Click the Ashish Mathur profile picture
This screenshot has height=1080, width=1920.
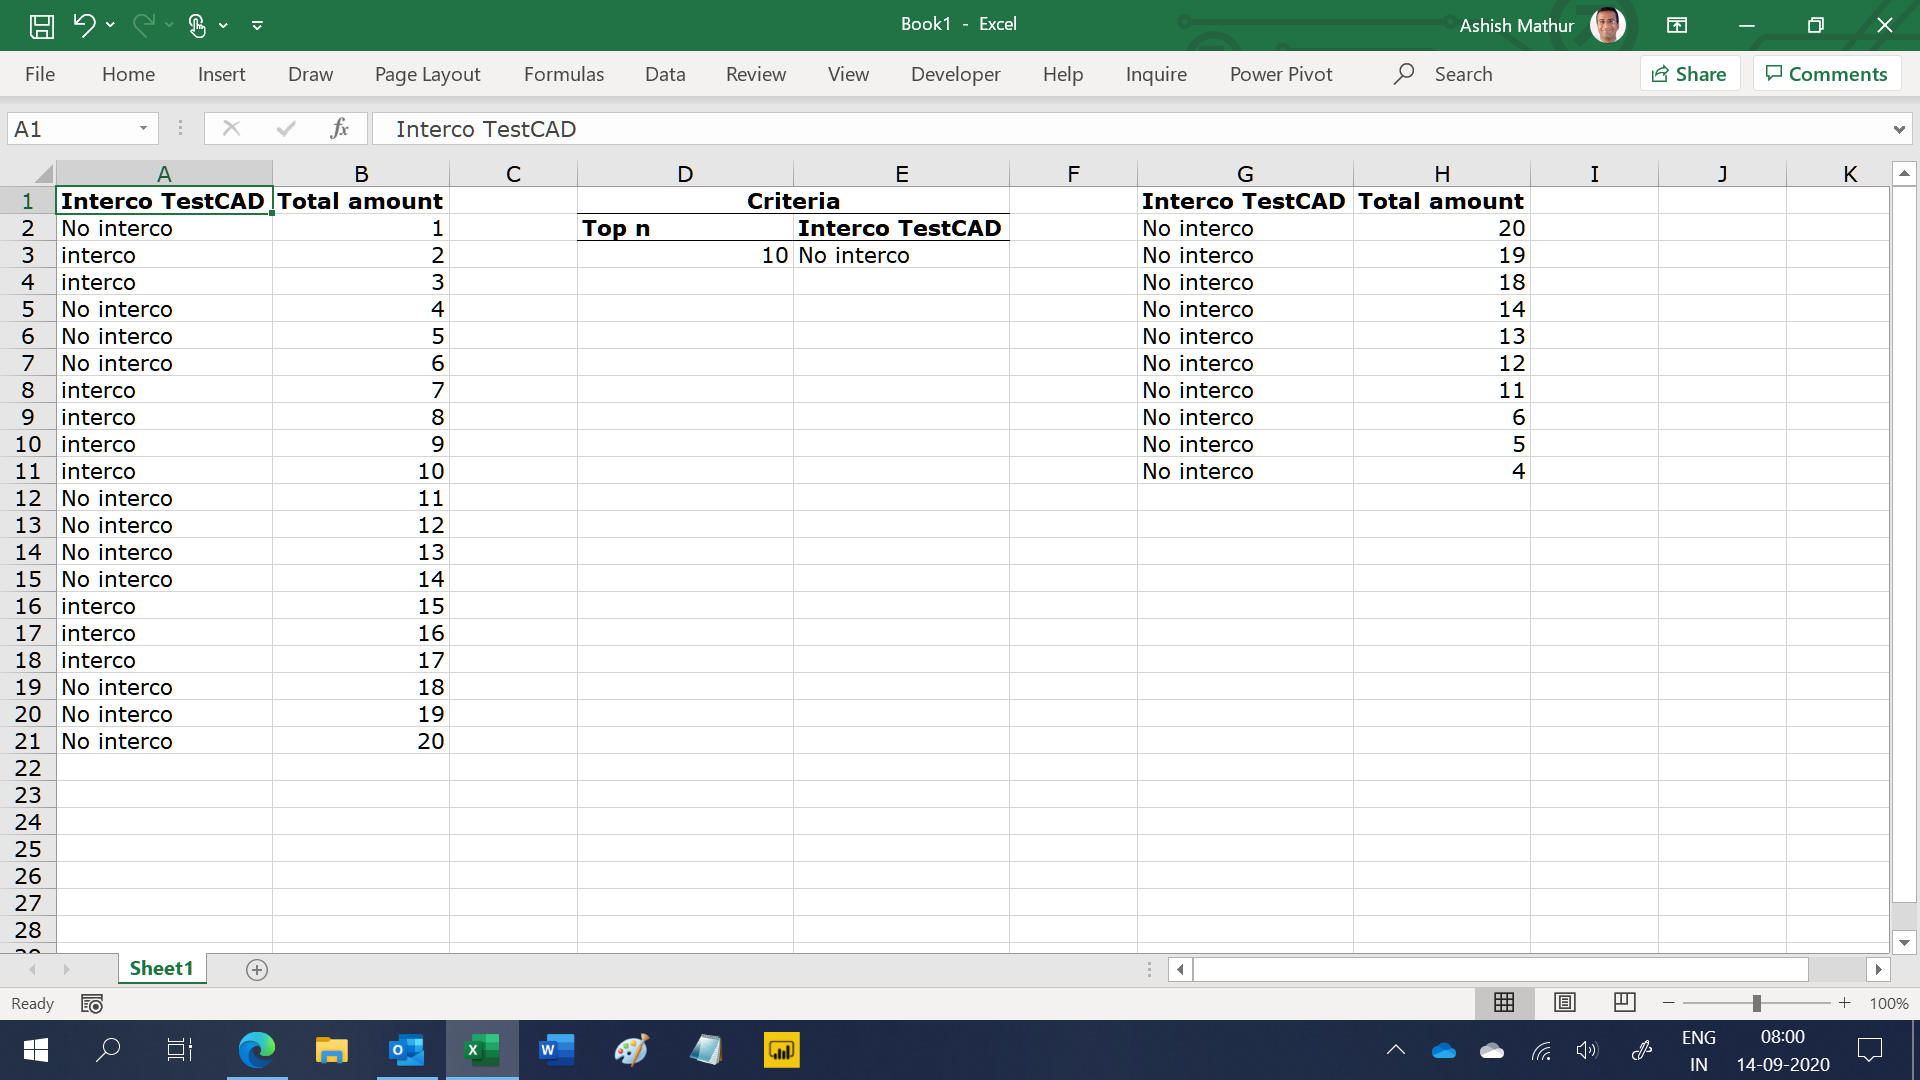[x=1607, y=25]
